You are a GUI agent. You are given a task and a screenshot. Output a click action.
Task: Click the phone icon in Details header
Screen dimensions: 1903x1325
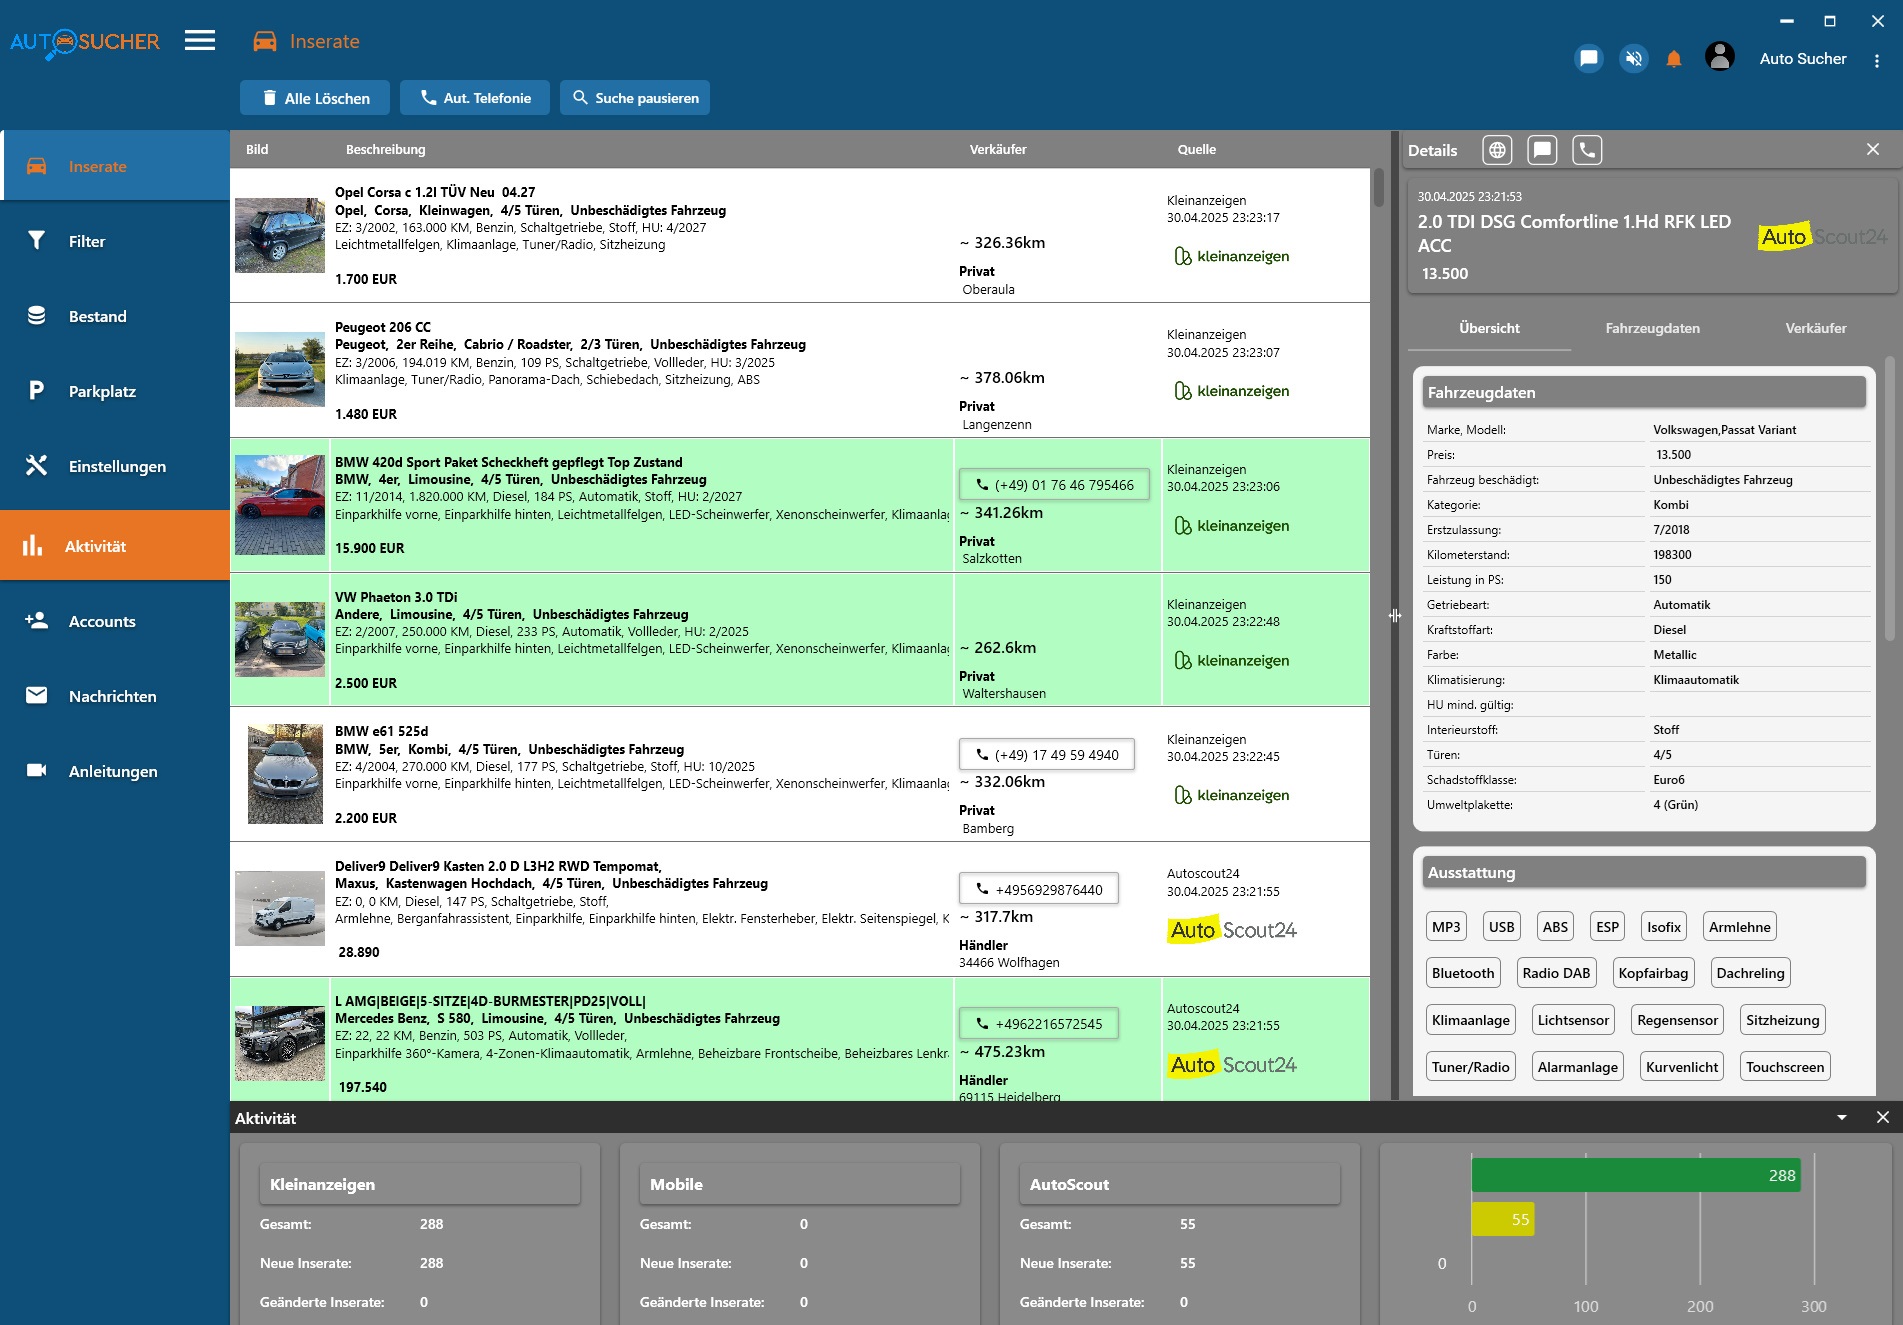(x=1587, y=150)
